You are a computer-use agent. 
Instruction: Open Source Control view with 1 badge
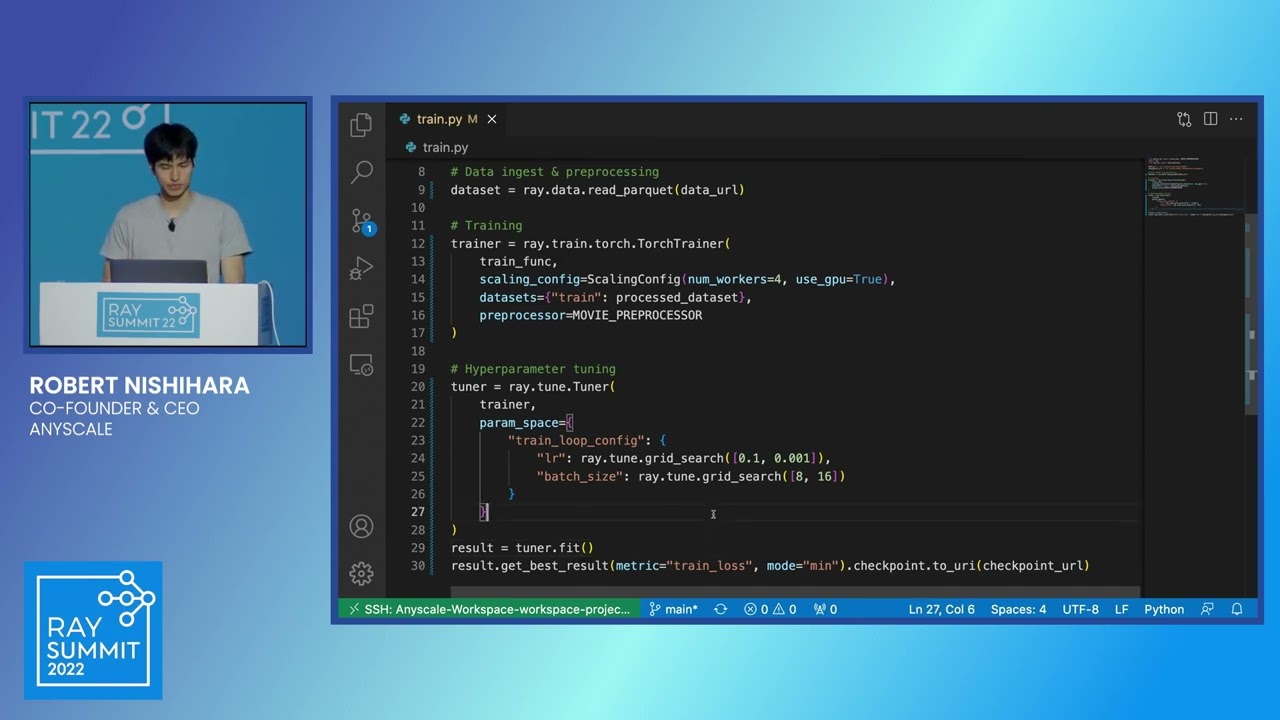pos(362,221)
